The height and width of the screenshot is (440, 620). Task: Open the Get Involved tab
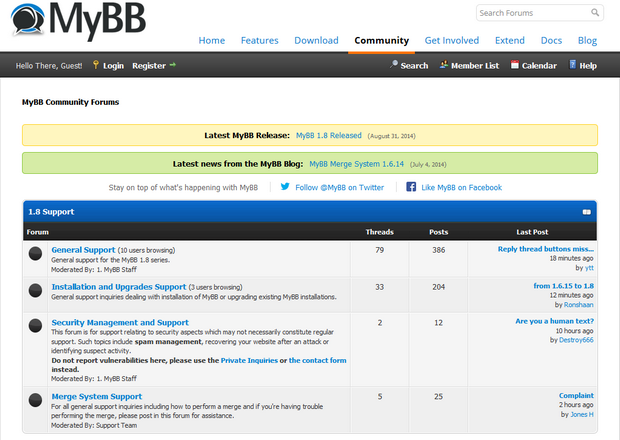(x=452, y=40)
